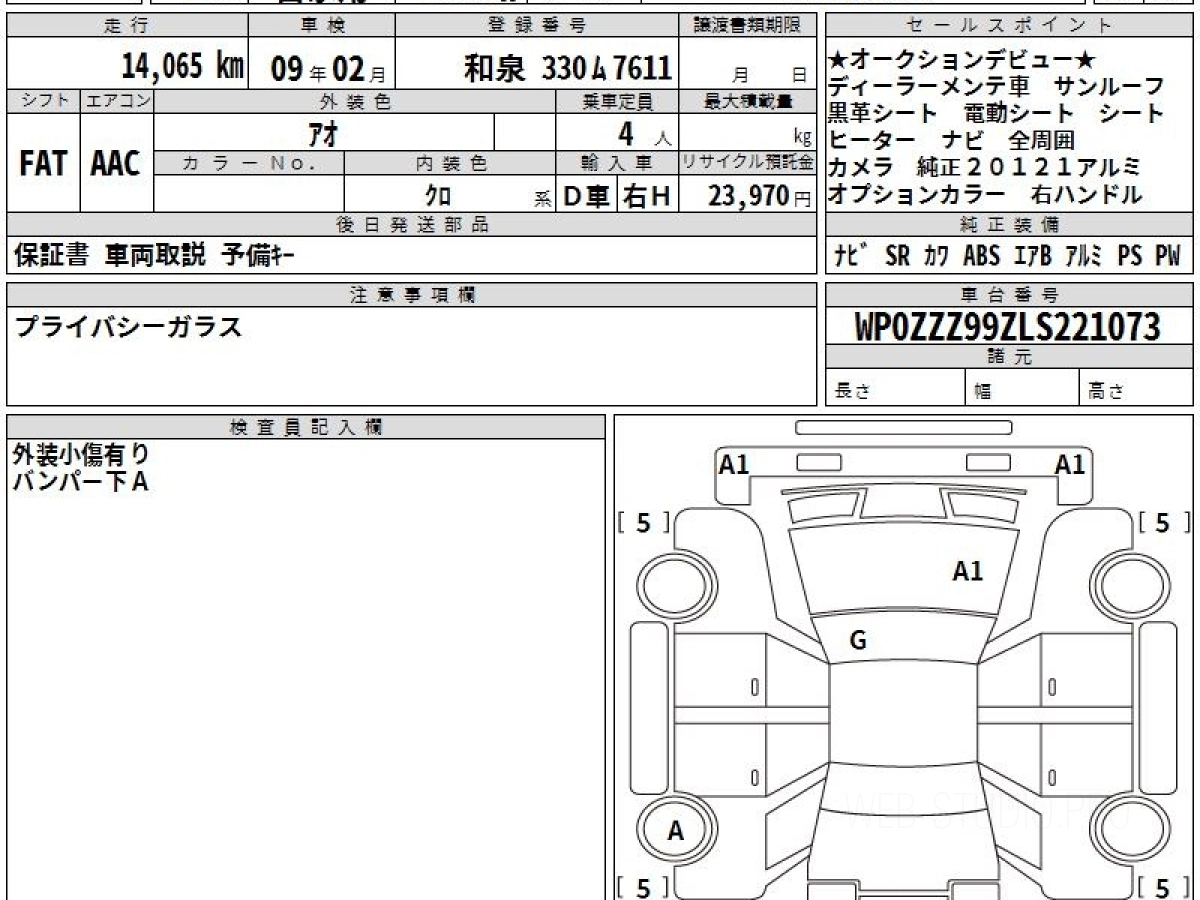Select the 保証書 item
Image resolution: width=1200 pixels, height=900 pixels.
52,256
